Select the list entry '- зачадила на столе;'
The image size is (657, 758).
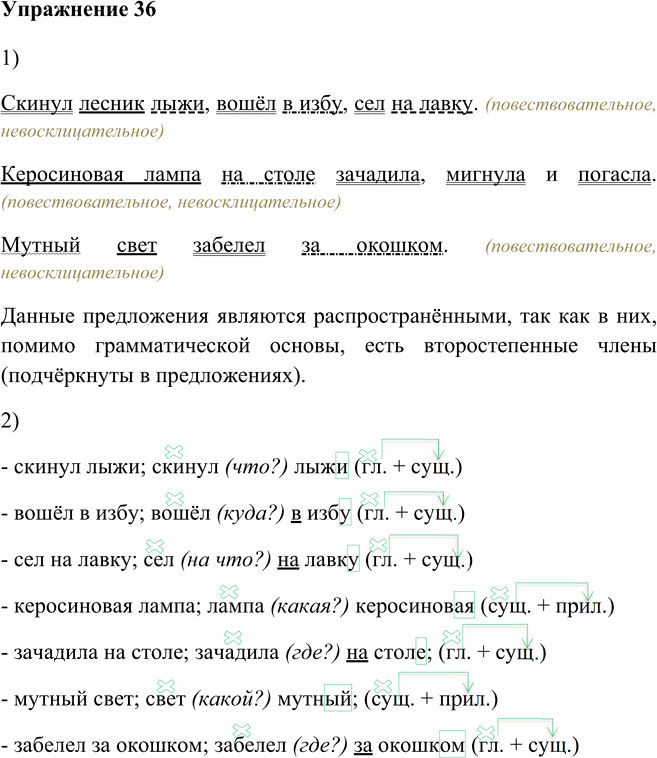[x=95, y=652]
